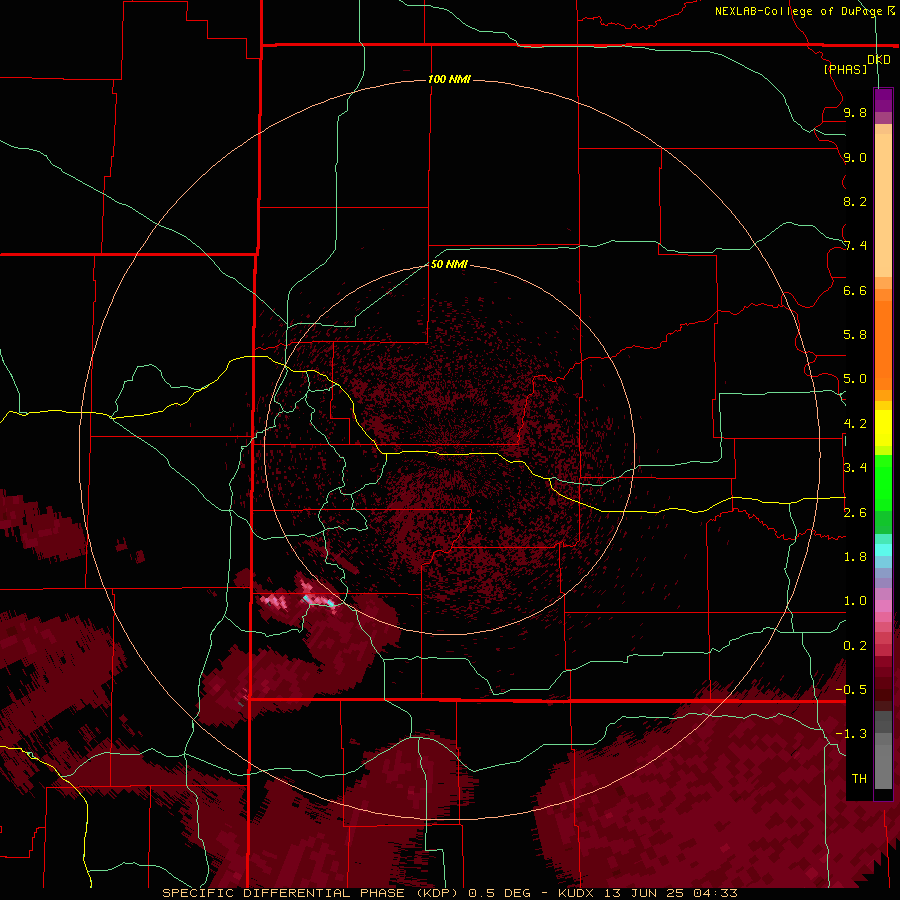
Task: Click the purple segment atop the color bar
Action: (x=883, y=101)
